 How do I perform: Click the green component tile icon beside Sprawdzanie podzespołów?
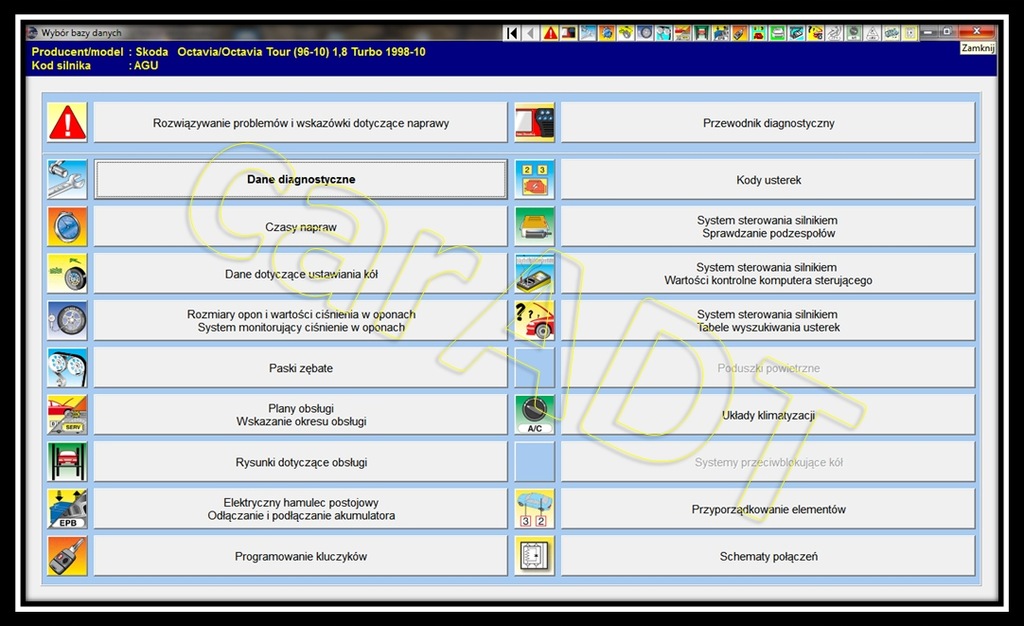534,227
